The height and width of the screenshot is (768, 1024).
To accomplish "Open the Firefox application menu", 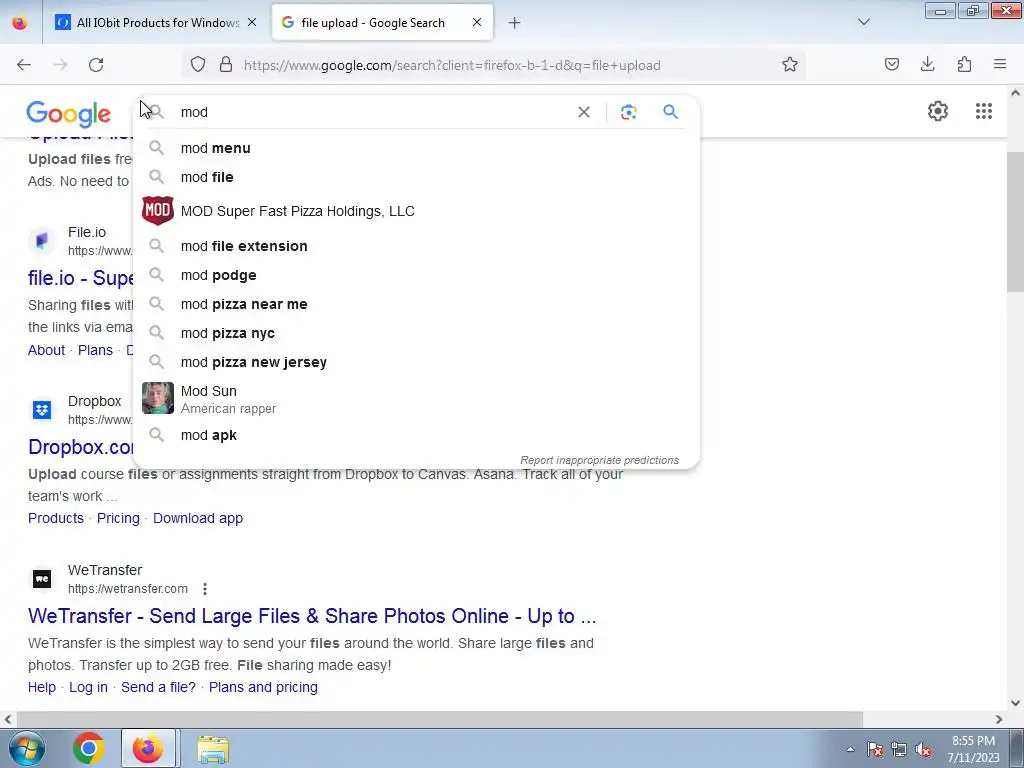I will pyautogui.click(x=1000, y=64).
